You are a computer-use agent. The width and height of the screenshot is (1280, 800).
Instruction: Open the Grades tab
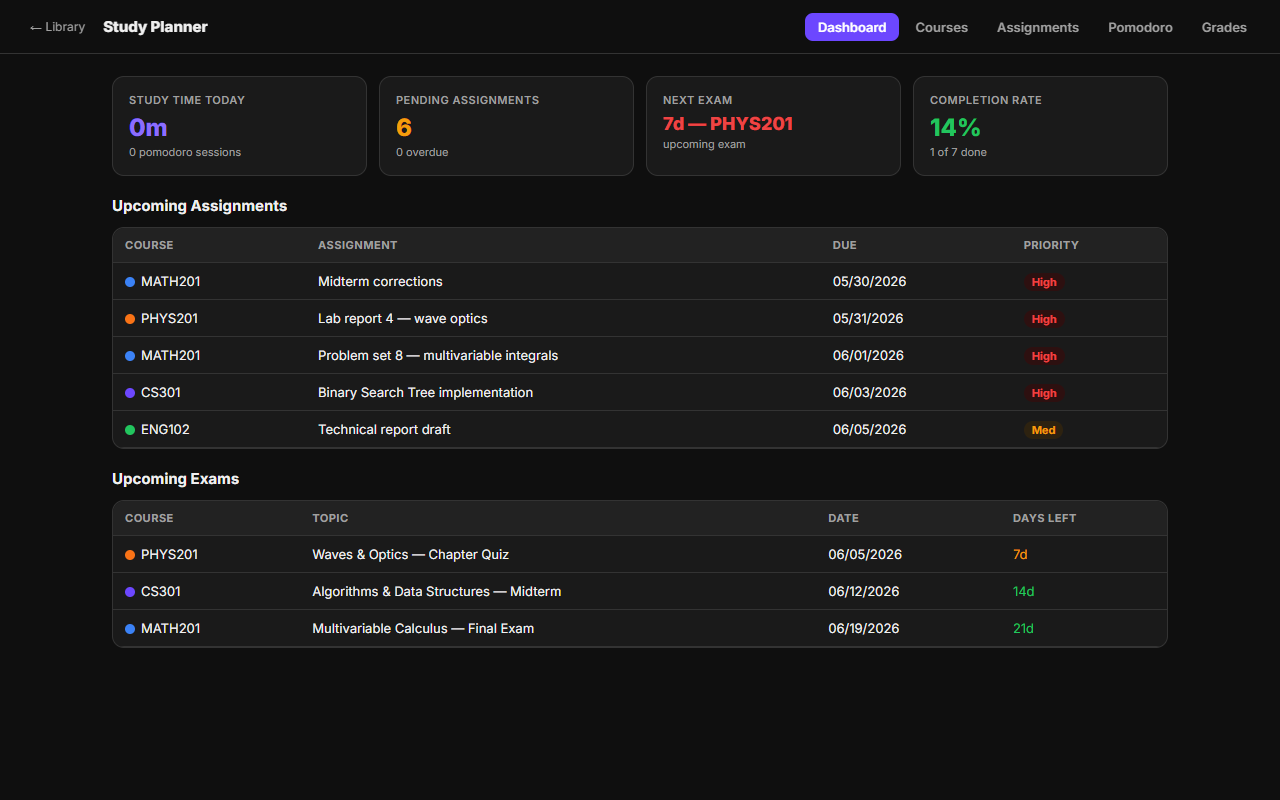click(x=1224, y=27)
